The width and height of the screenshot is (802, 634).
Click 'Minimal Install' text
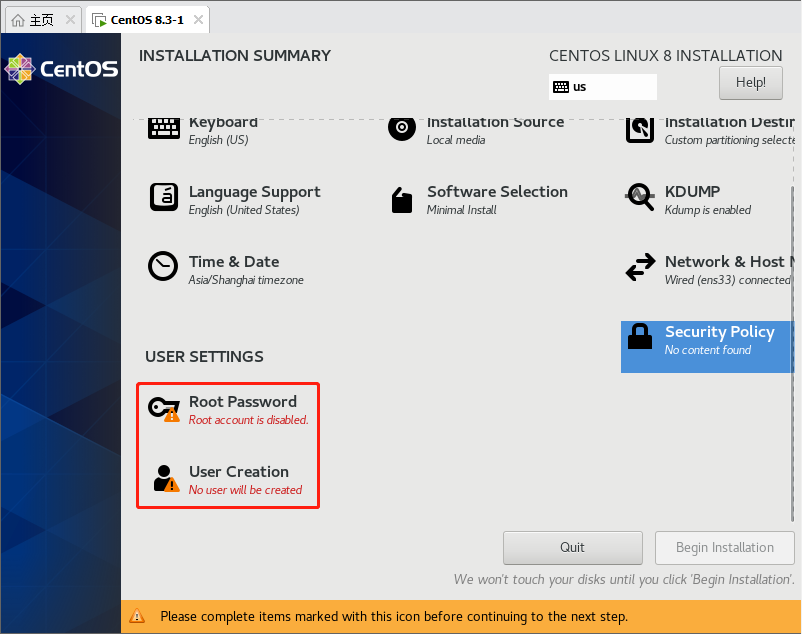tap(462, 210)
